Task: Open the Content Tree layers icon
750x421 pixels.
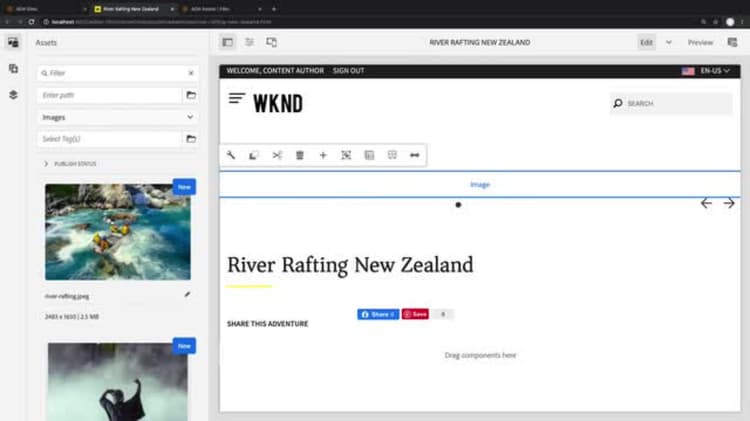Action: point(13,95)
